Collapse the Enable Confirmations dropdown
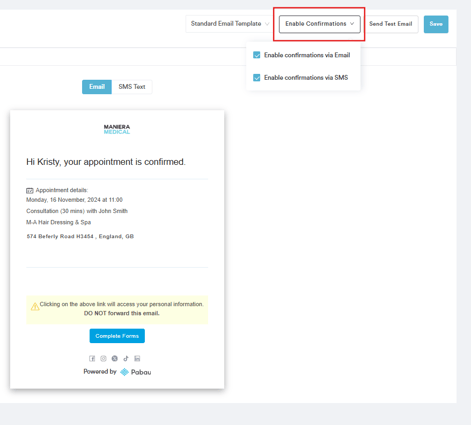This screenshot has width=471, height=425. (x=319, y=24)
